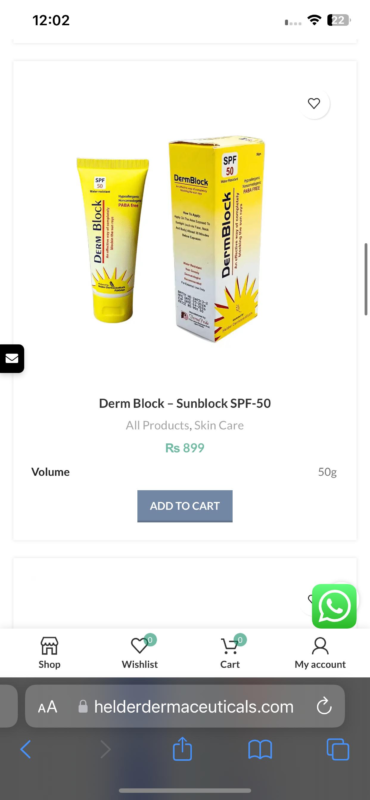Tap the heart wishlist icon on Derm Block
The image size is (370, 800).
click(314, 104)
